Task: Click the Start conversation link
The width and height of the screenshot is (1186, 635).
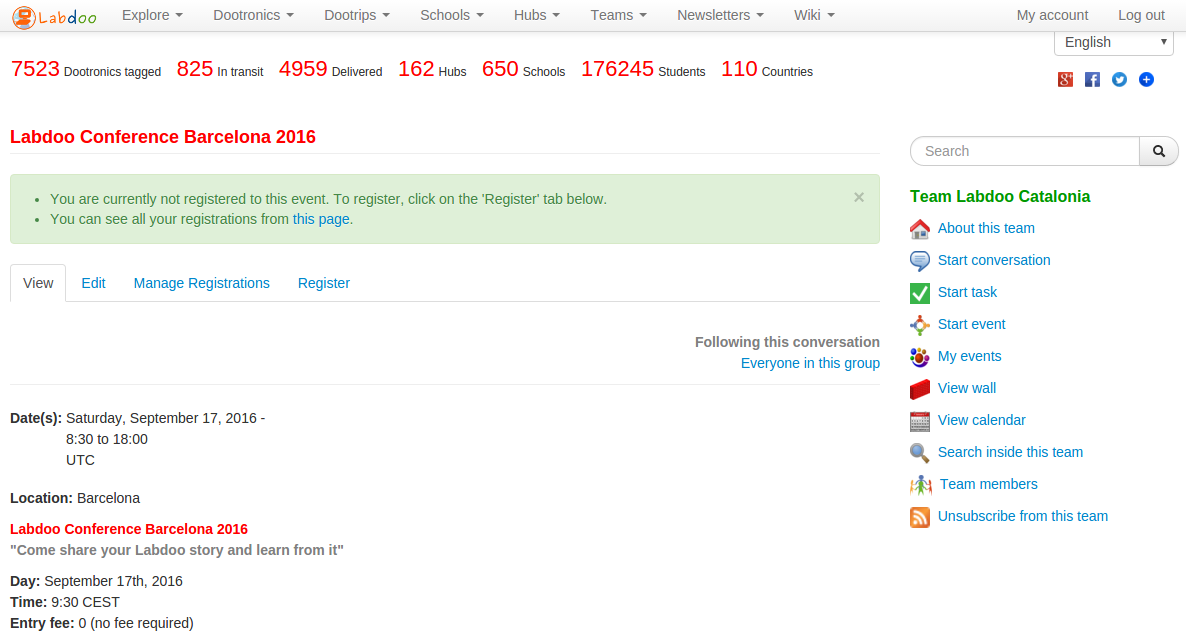Action: [x=994, y=260]
